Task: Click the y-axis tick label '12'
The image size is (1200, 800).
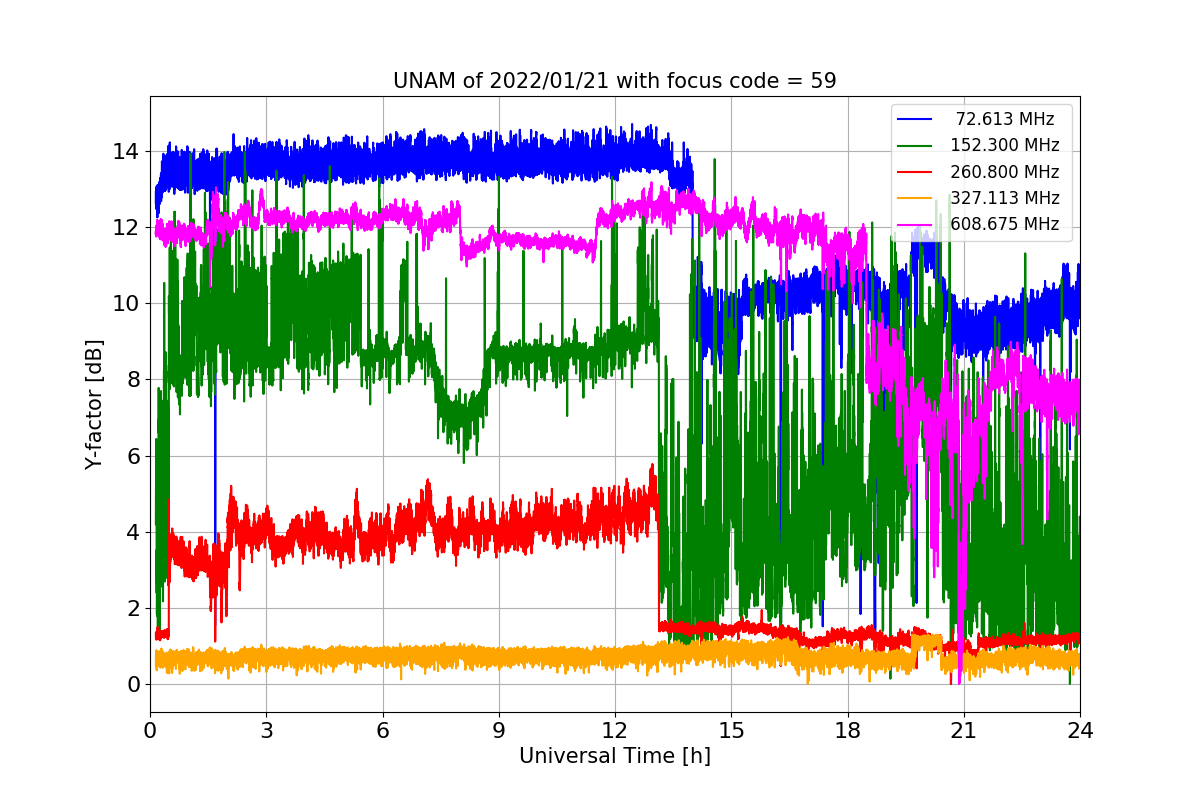Action: click(x=126, y=228)
